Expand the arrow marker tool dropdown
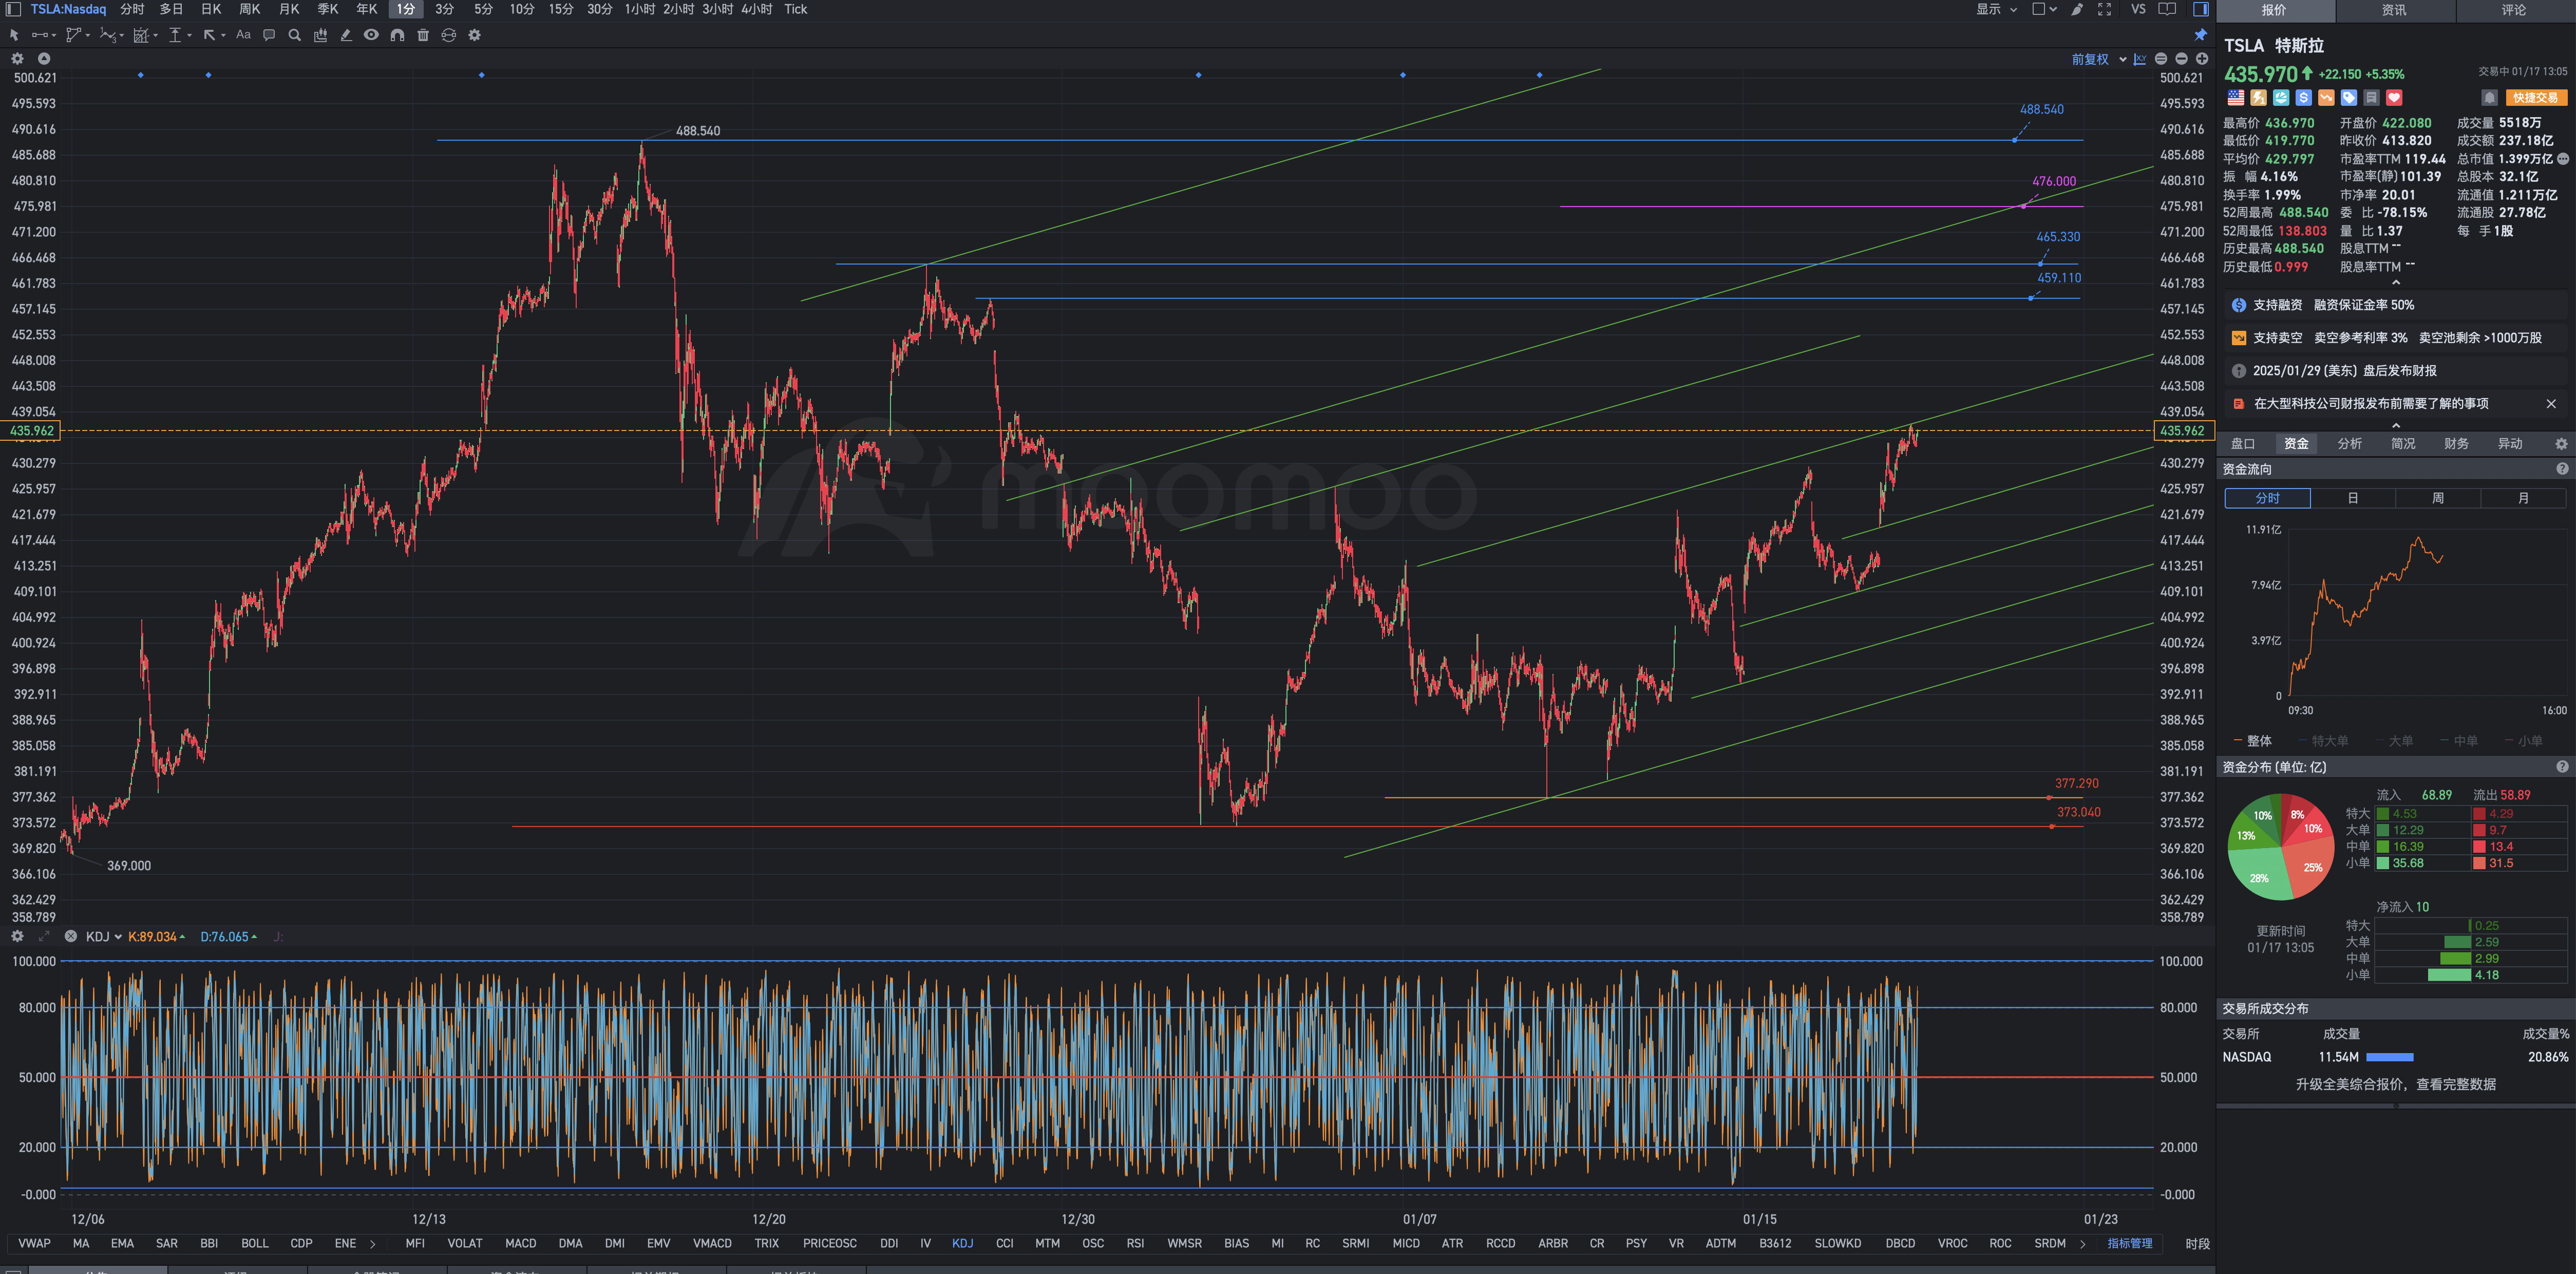 (223, 36)
